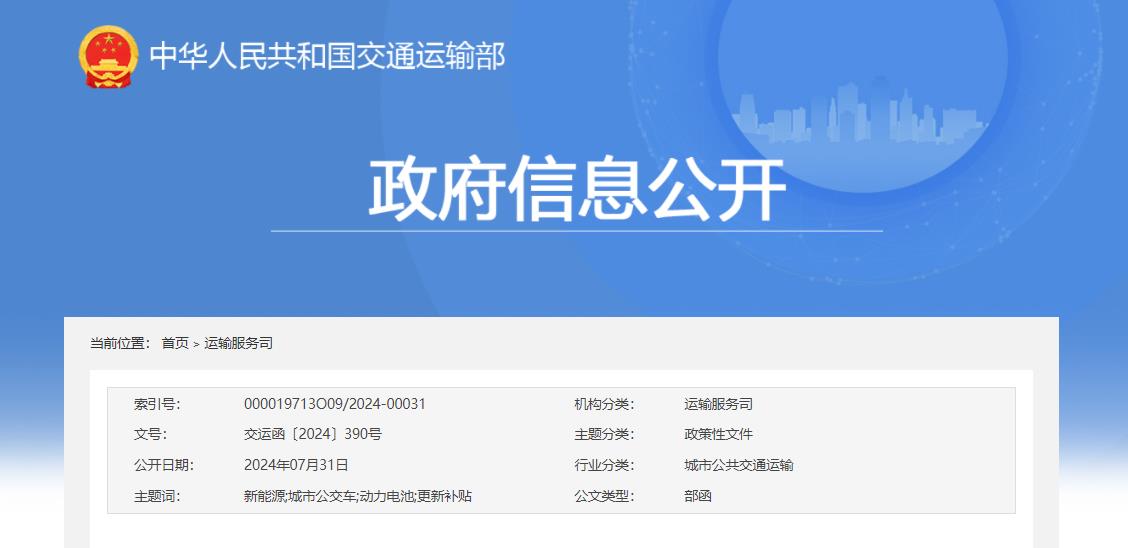Click the 政府信息公开 banner heading
The width and height of the screenshot is (1128, 548).
(576, 189)
